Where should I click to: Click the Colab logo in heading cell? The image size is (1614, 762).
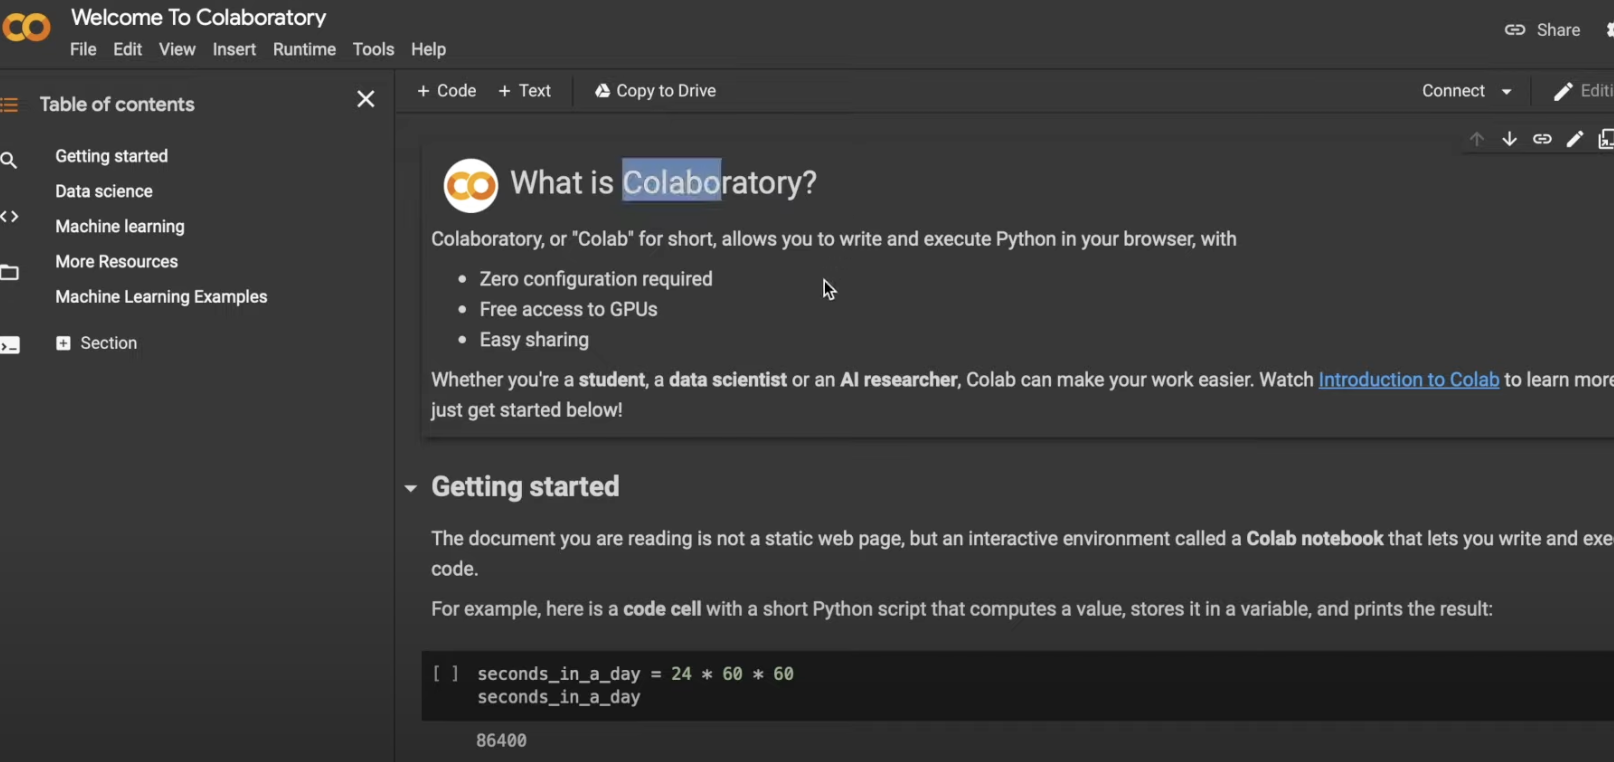point(470,185)
